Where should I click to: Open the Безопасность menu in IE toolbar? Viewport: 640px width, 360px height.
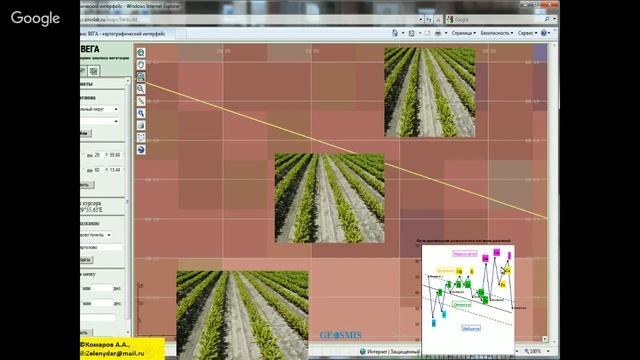pyautogui.click(x=496, y=33)
